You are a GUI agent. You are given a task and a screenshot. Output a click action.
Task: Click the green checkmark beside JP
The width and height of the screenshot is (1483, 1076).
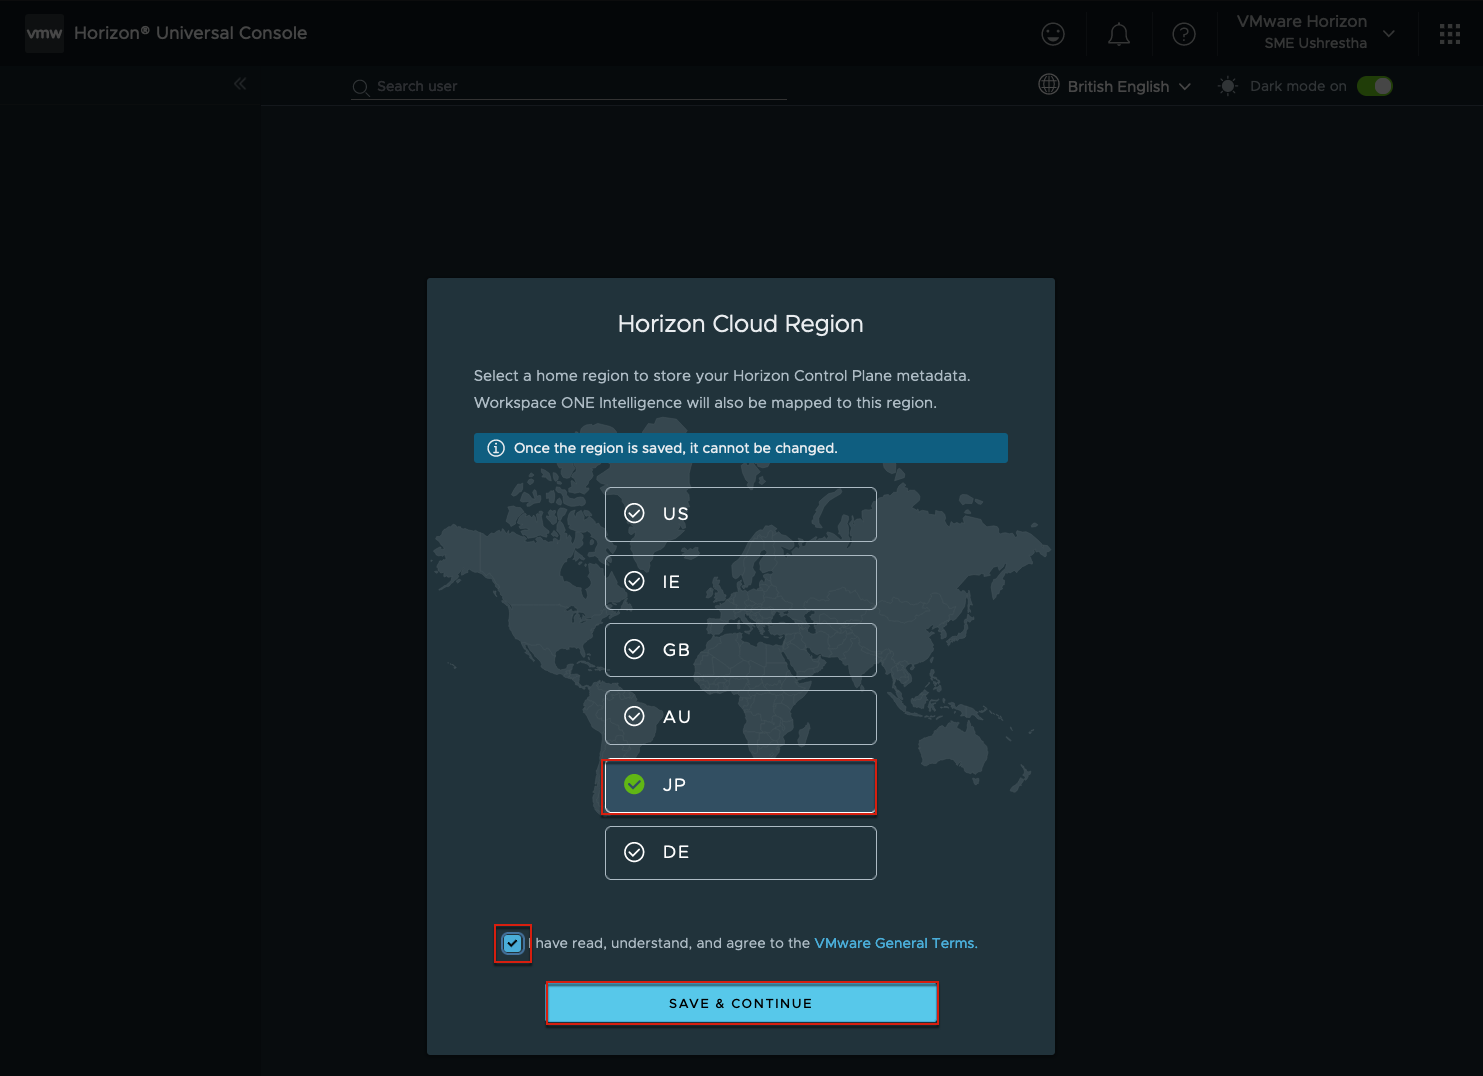(x=634, y=784)
